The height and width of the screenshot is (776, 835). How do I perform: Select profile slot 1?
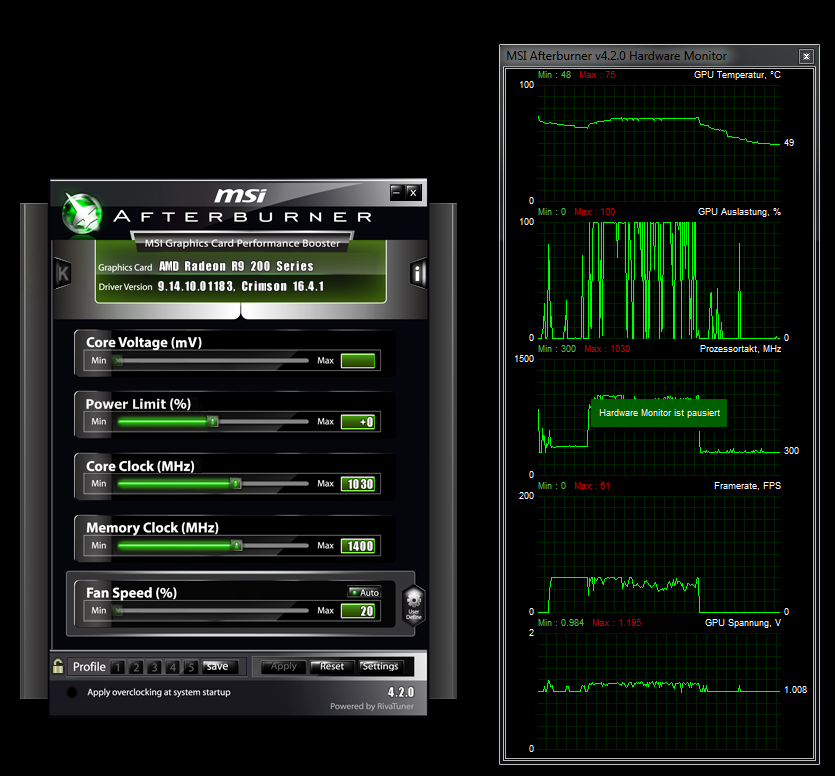click(x=118, y=667)
